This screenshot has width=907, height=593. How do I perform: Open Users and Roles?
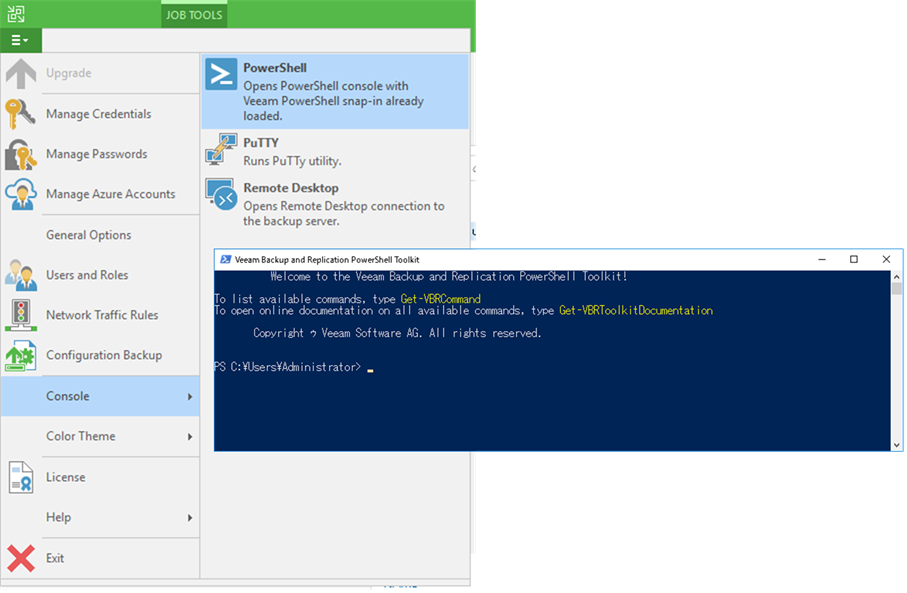[100, 275]
